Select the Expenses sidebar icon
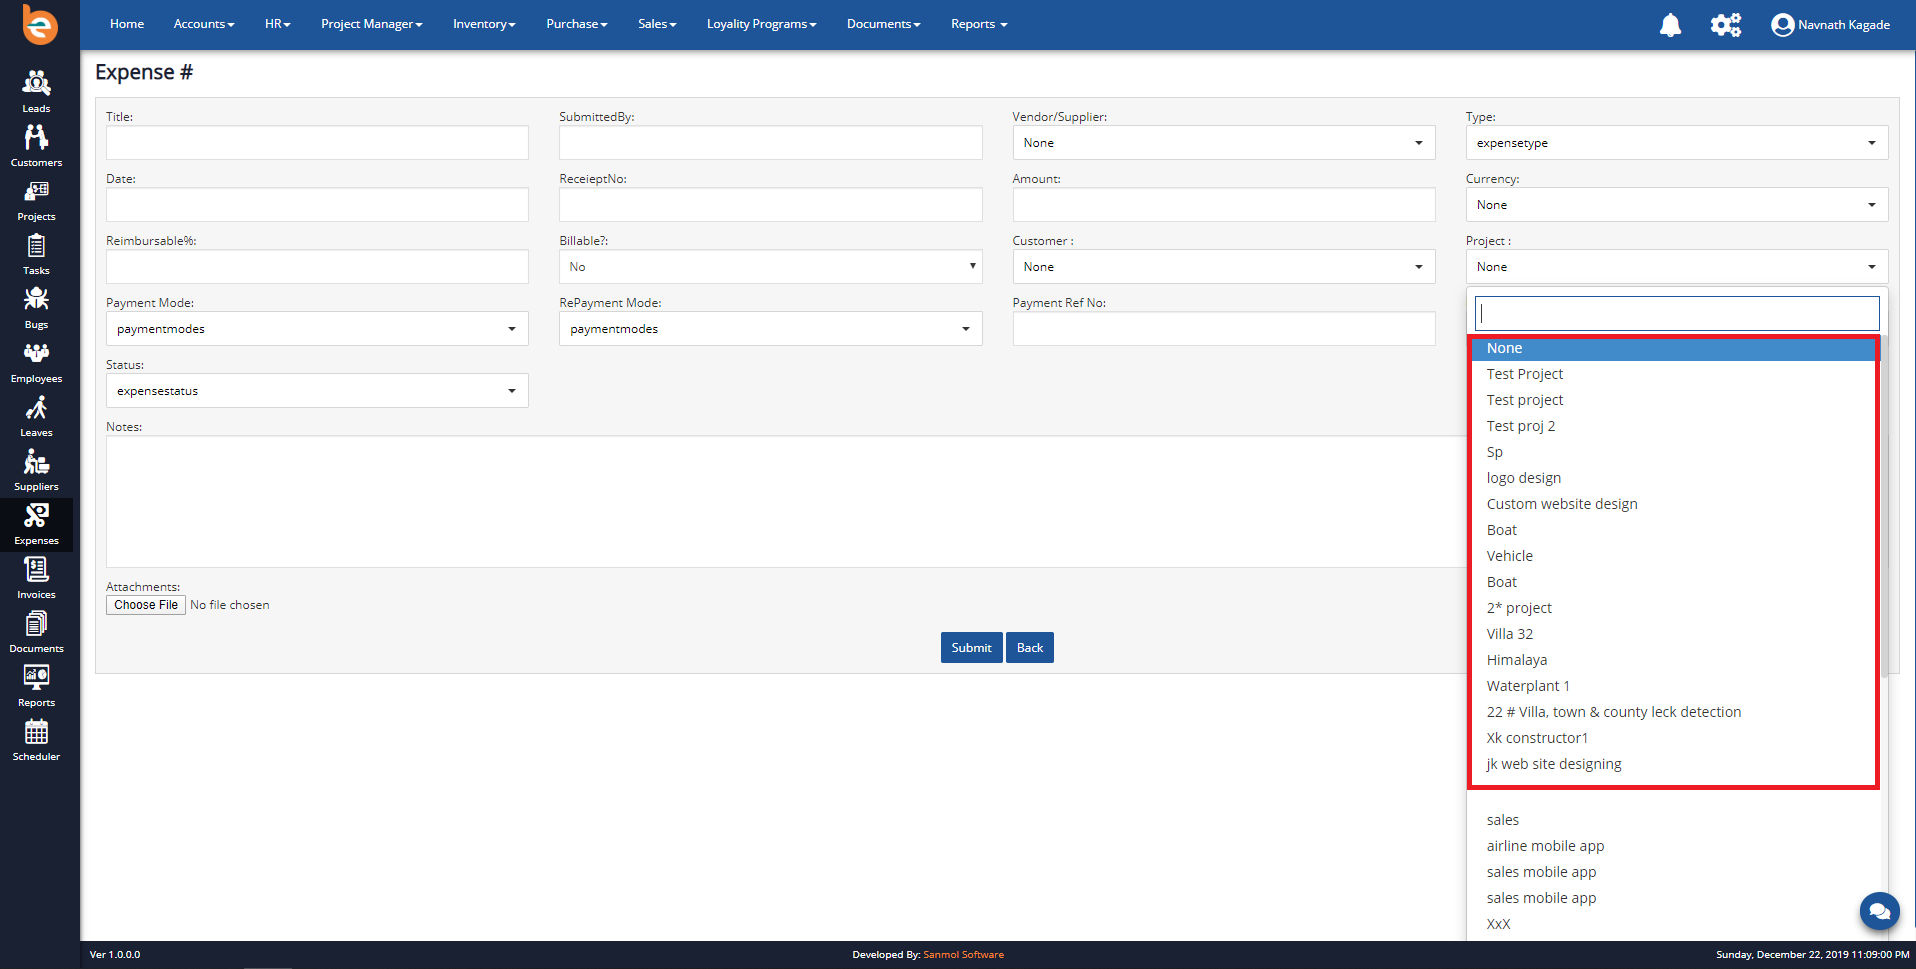 click(x=36, y=523)
